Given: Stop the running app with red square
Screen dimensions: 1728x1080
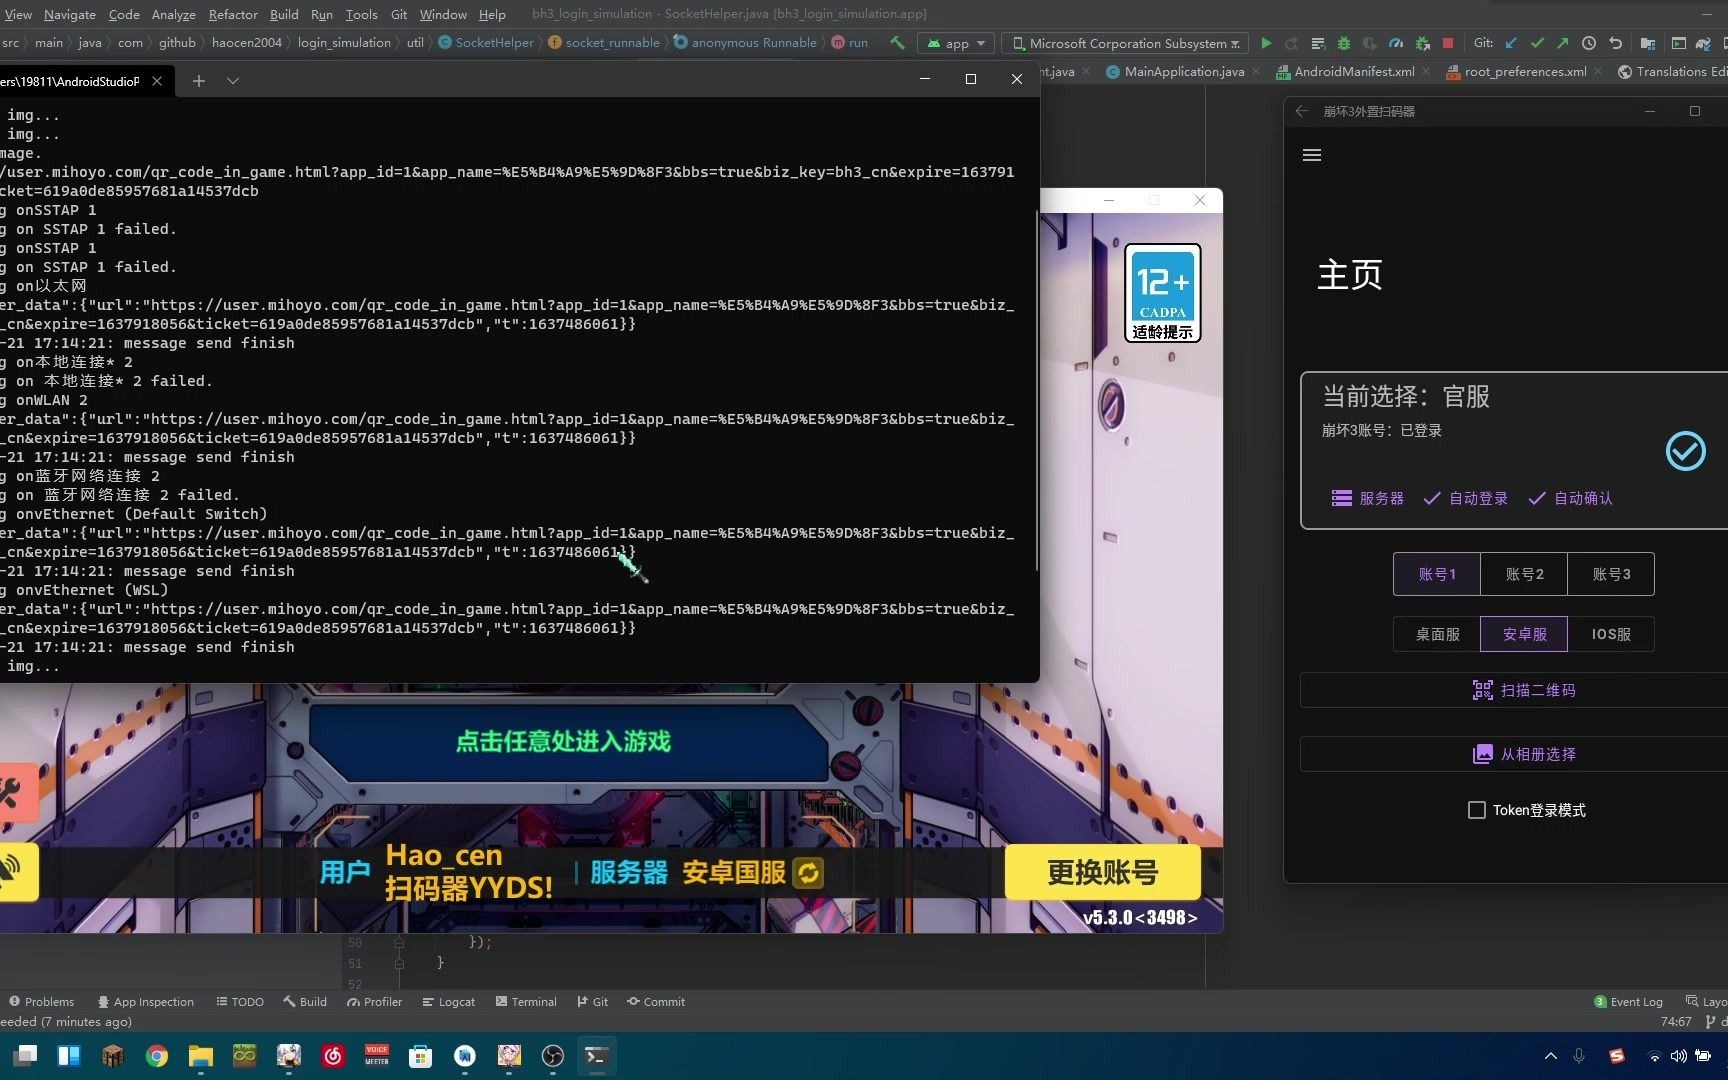Looking at the screenshot, I should pyautogui.click(x=1448, y=43).
